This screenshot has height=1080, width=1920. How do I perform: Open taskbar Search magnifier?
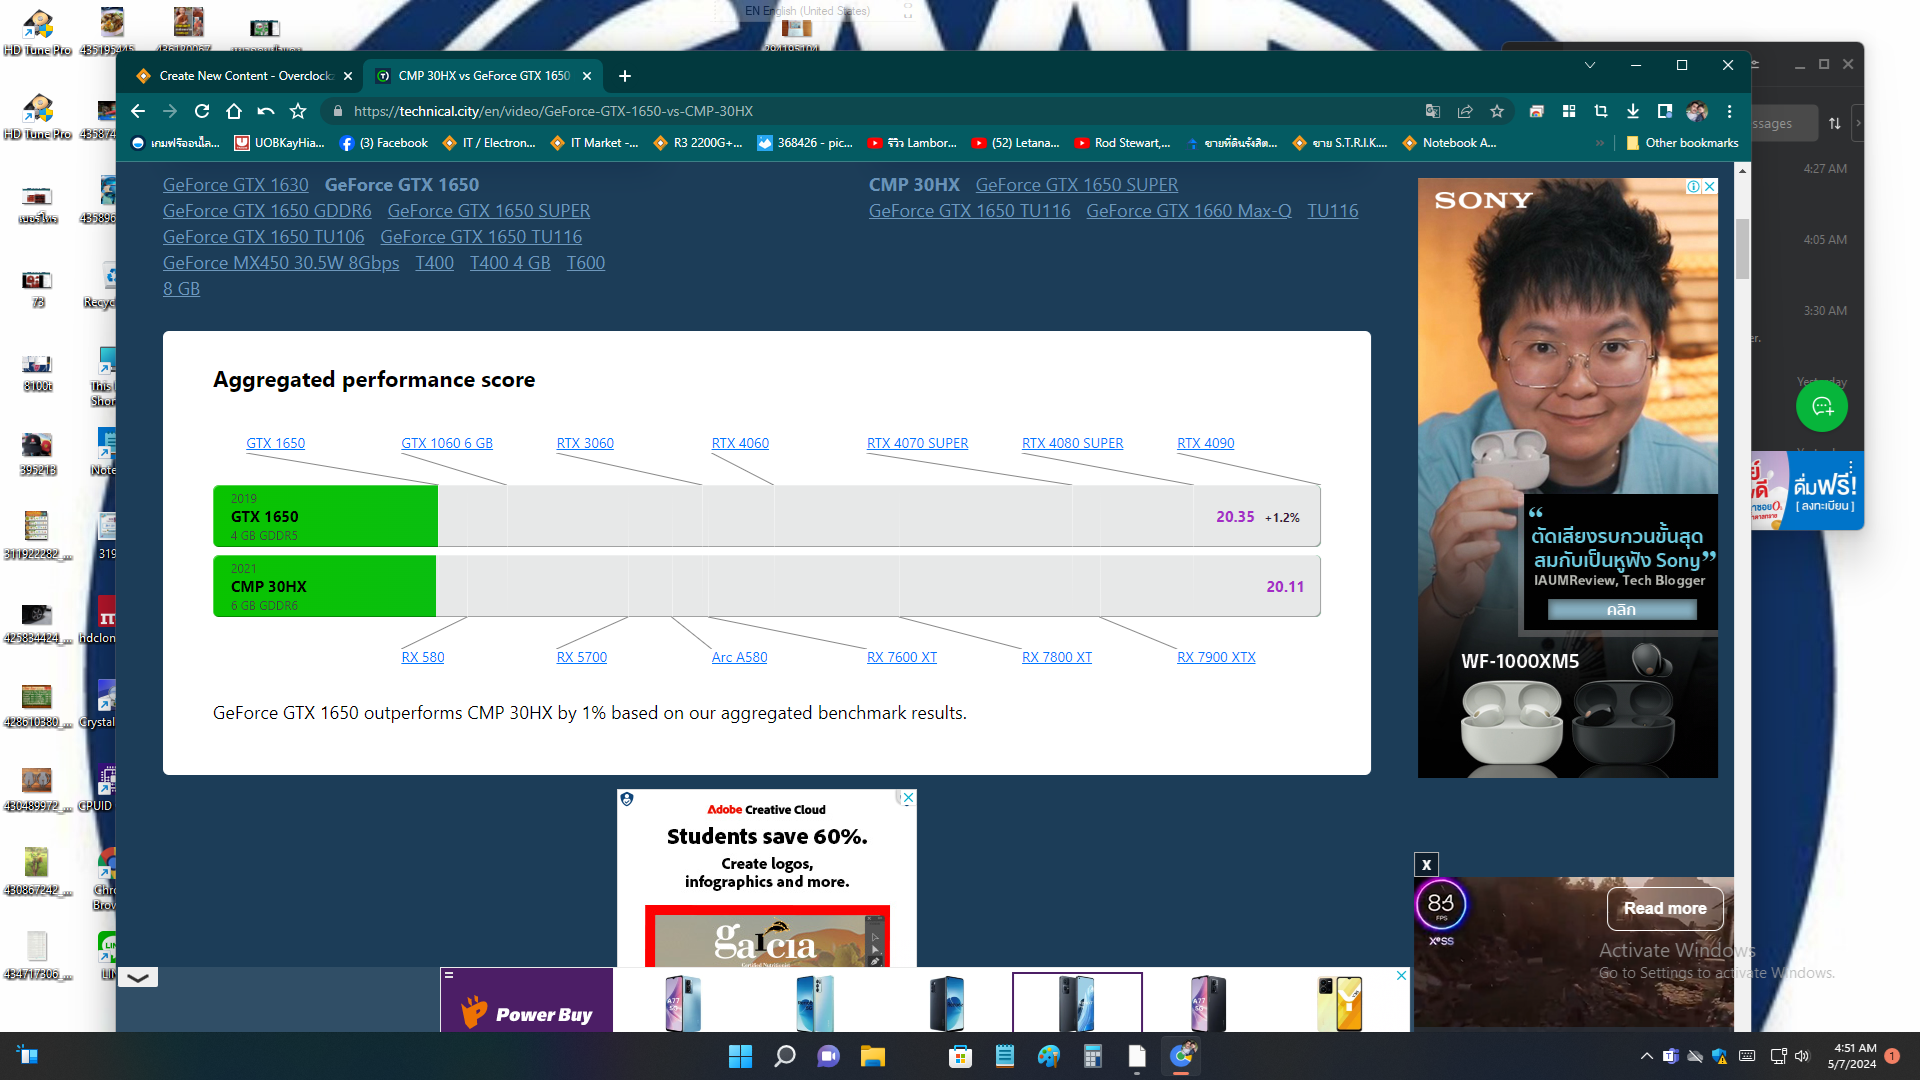pyautogui.click(x=785, y=1056)
